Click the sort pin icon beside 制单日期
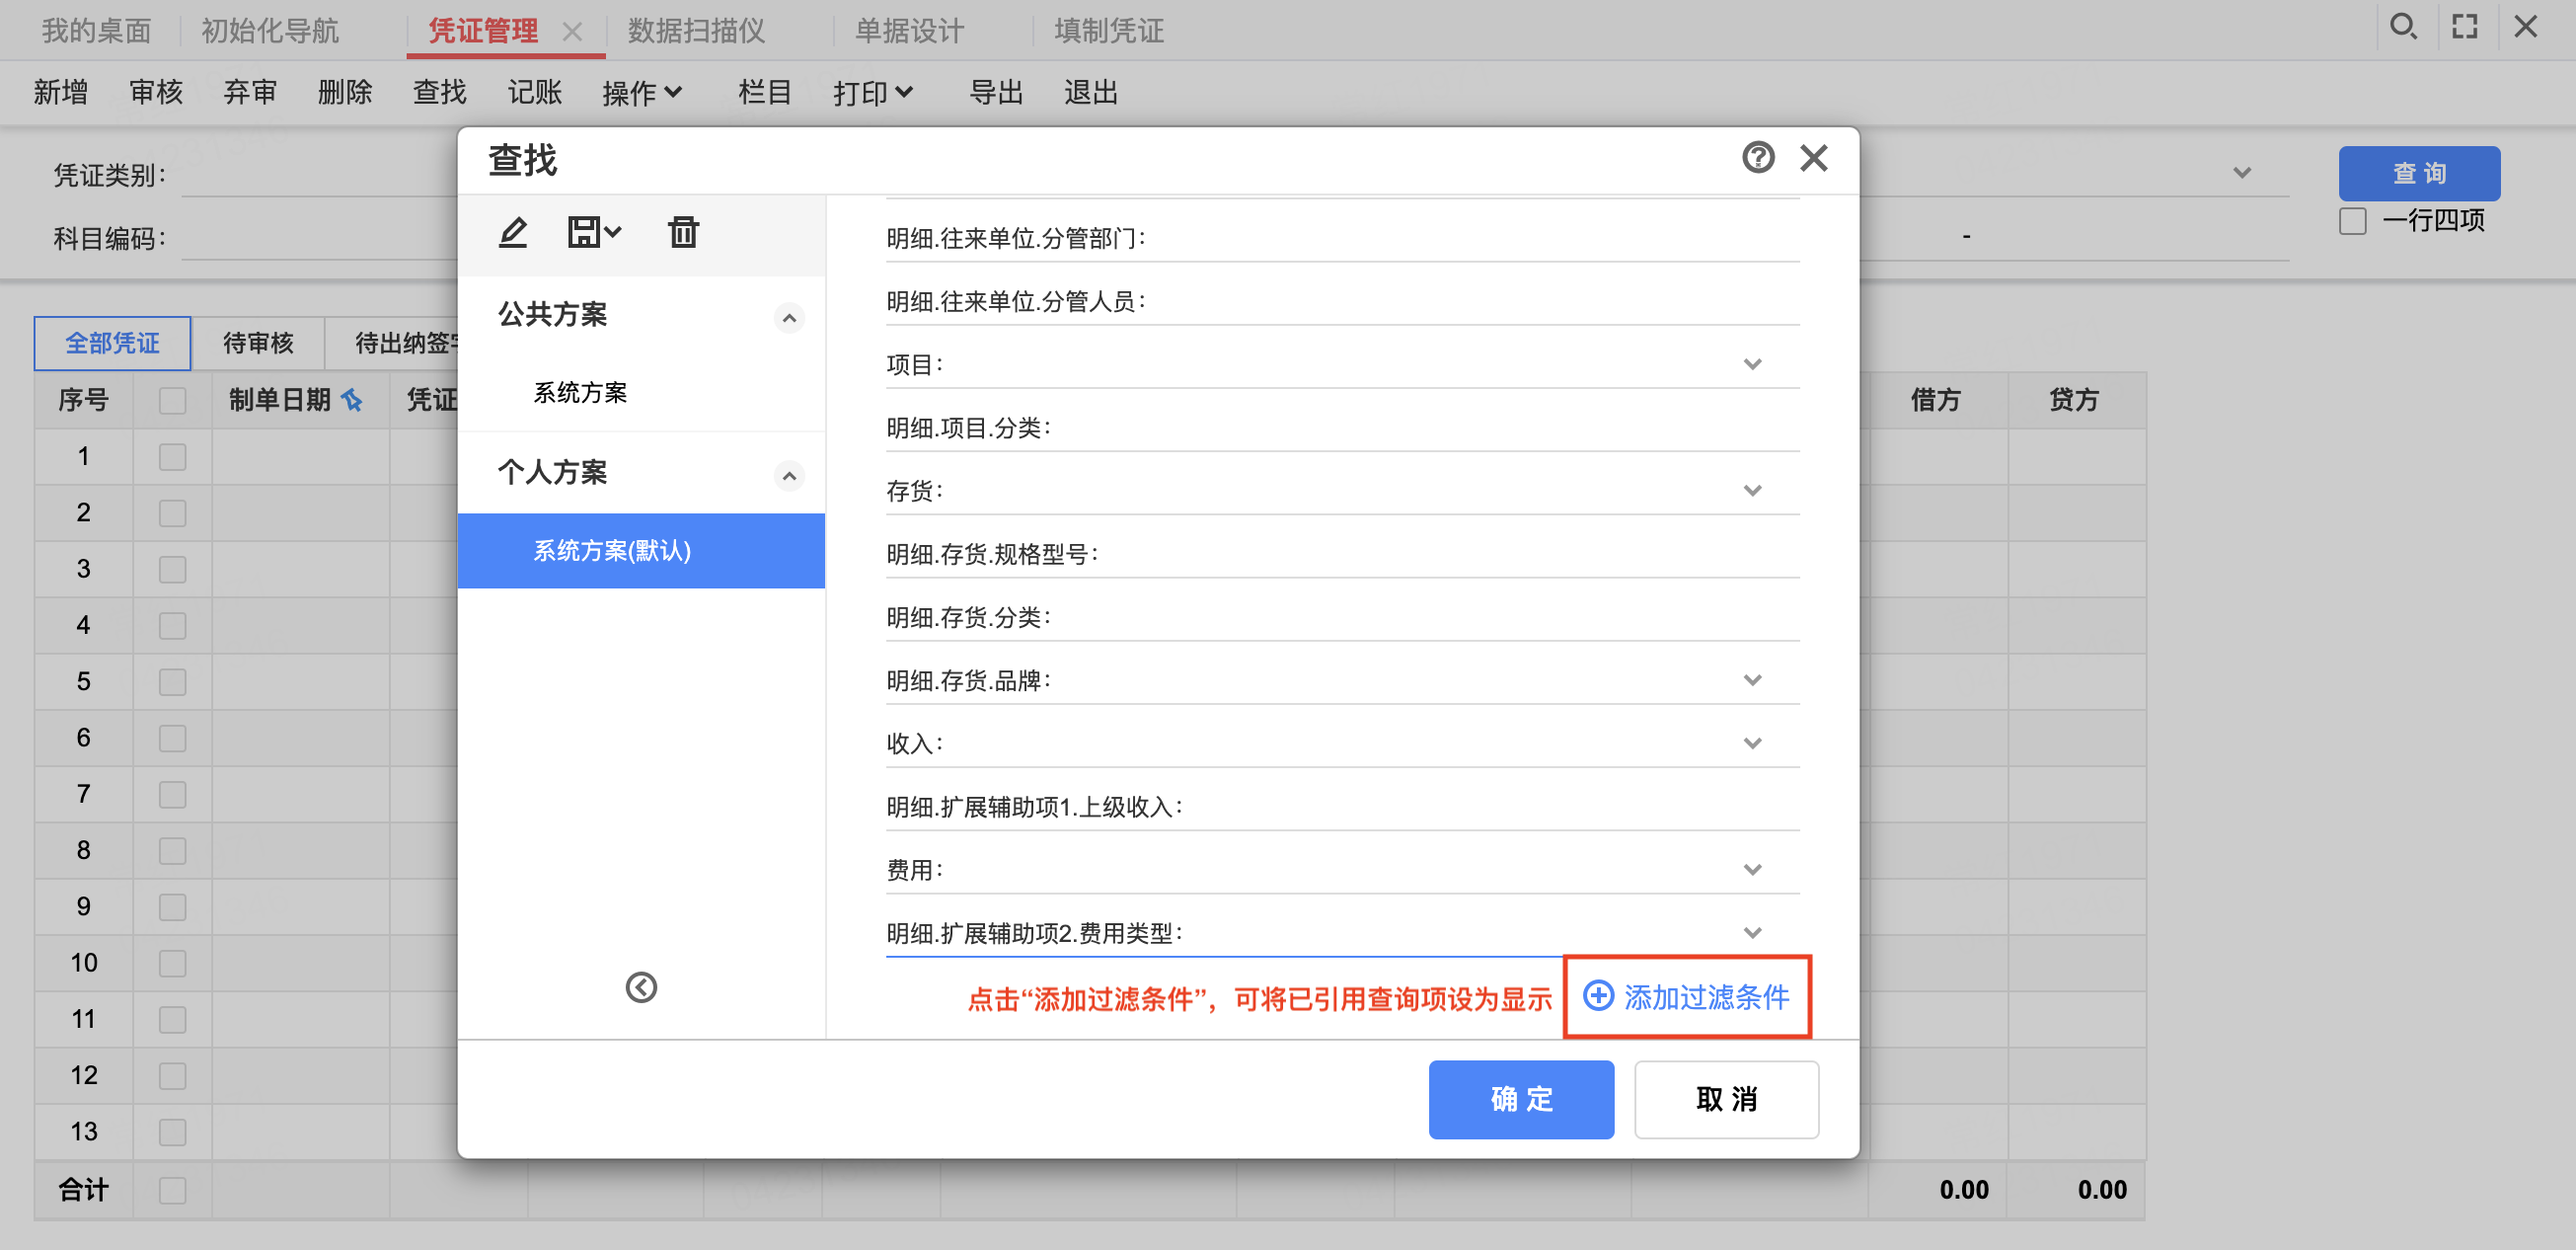This screenshot has height=1250, width=2576. tap(352, 401)
